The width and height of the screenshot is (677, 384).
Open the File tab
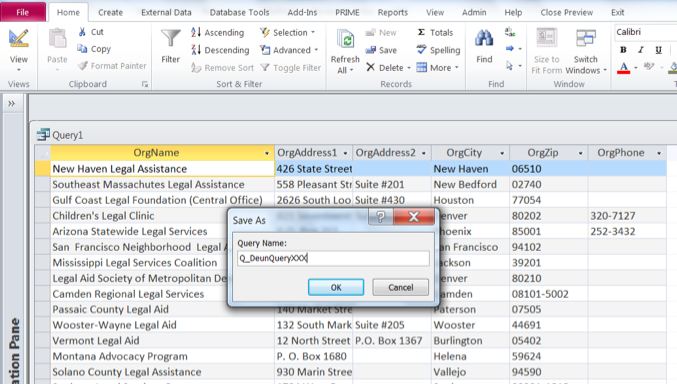coord(23,12)
